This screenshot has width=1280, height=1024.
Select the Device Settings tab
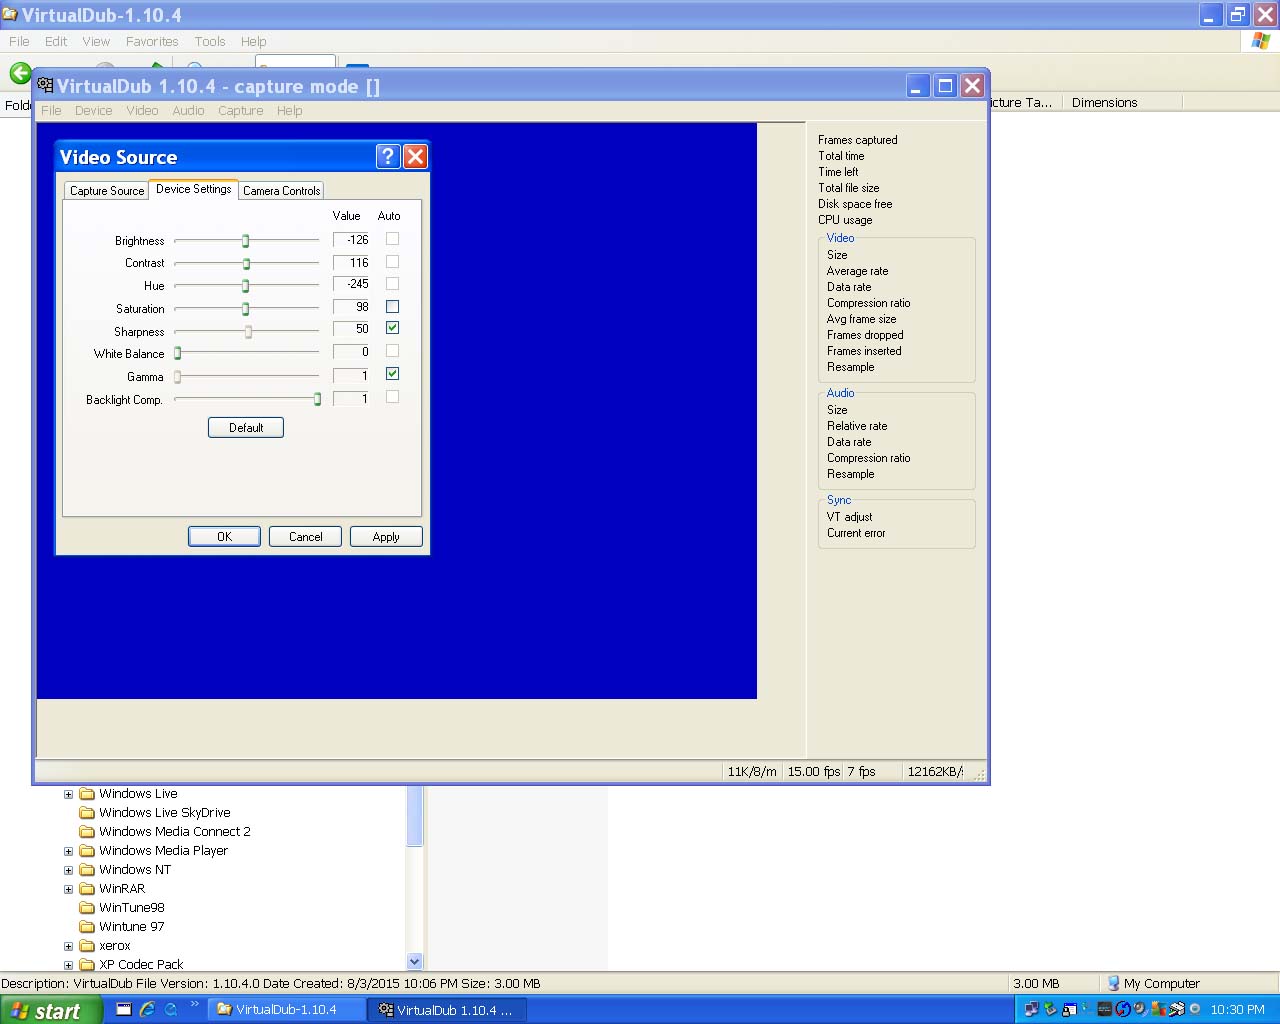pyautogui.click(x=194, y=189)
